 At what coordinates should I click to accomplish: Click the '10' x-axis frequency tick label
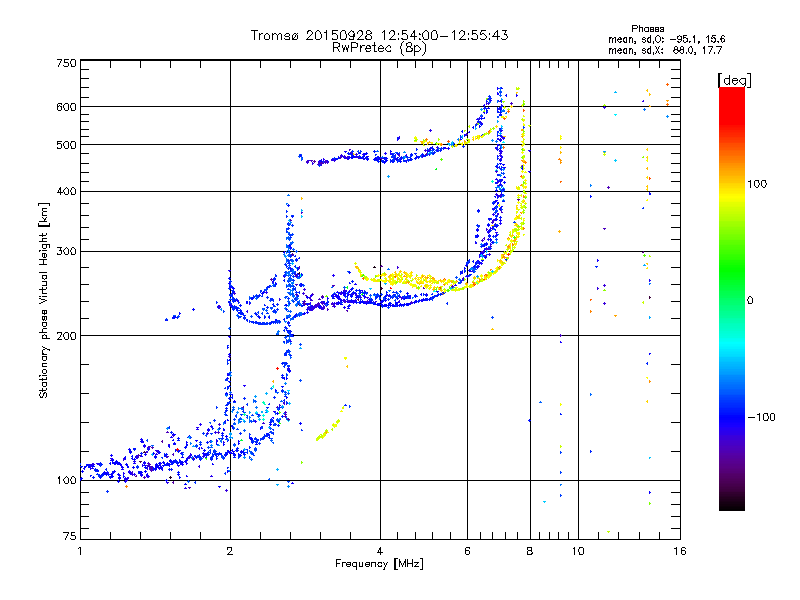click(578, 551)
